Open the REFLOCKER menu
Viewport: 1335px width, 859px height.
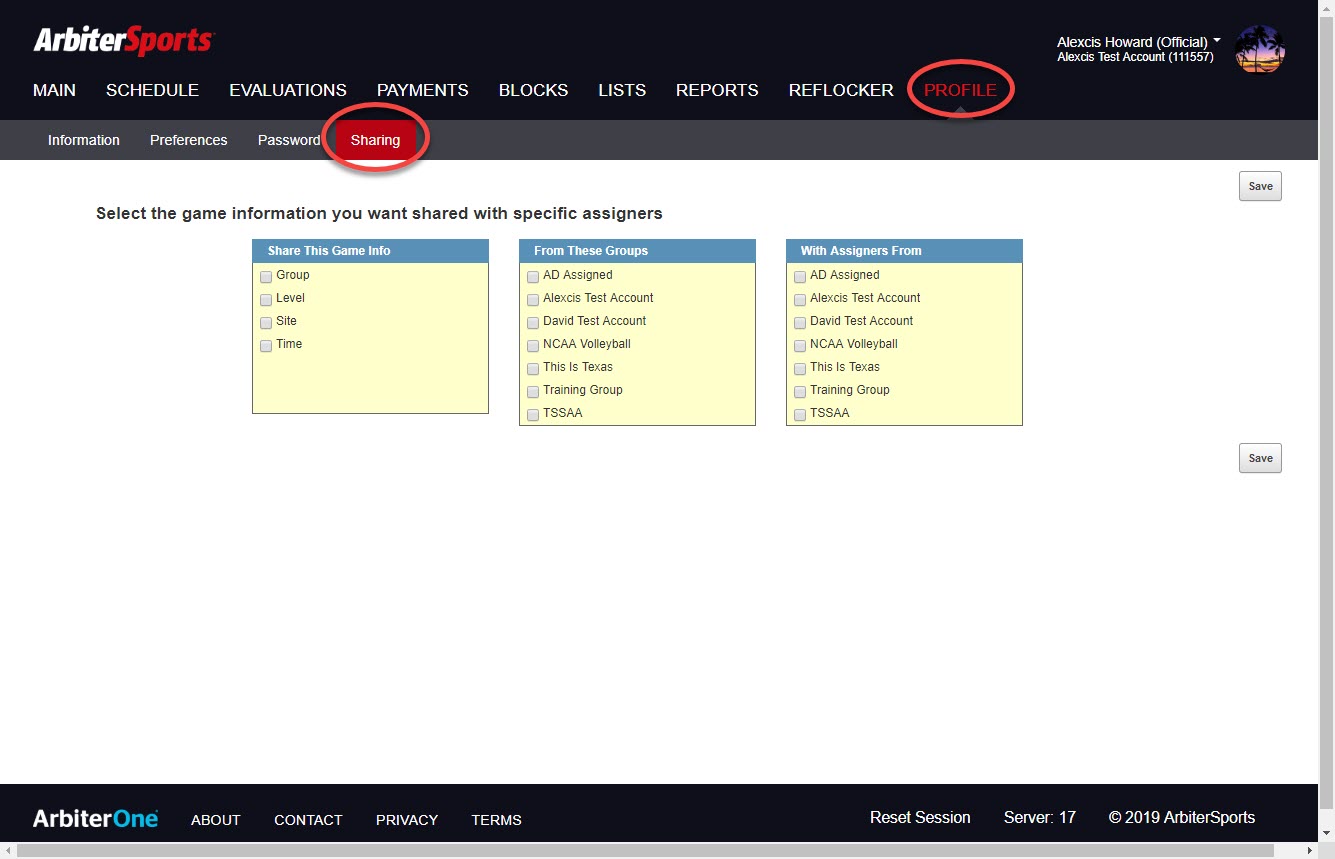pyautogui.click(x=841, y=90)
